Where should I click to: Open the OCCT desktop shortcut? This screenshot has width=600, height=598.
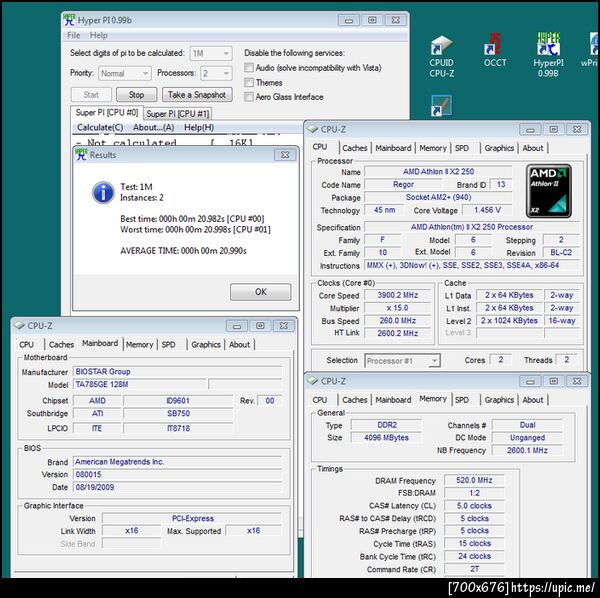click(495, 51)
